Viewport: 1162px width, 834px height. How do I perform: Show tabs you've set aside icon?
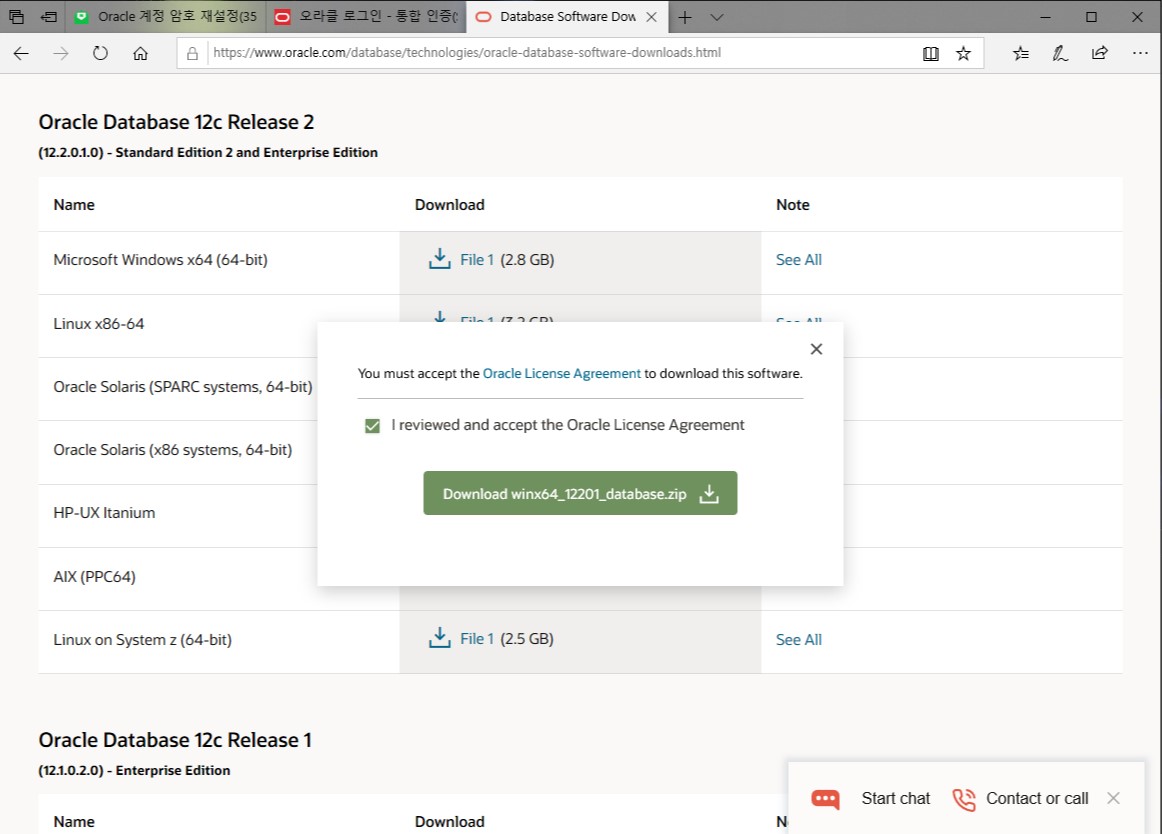pyautogui.click(x=16, y=16)
